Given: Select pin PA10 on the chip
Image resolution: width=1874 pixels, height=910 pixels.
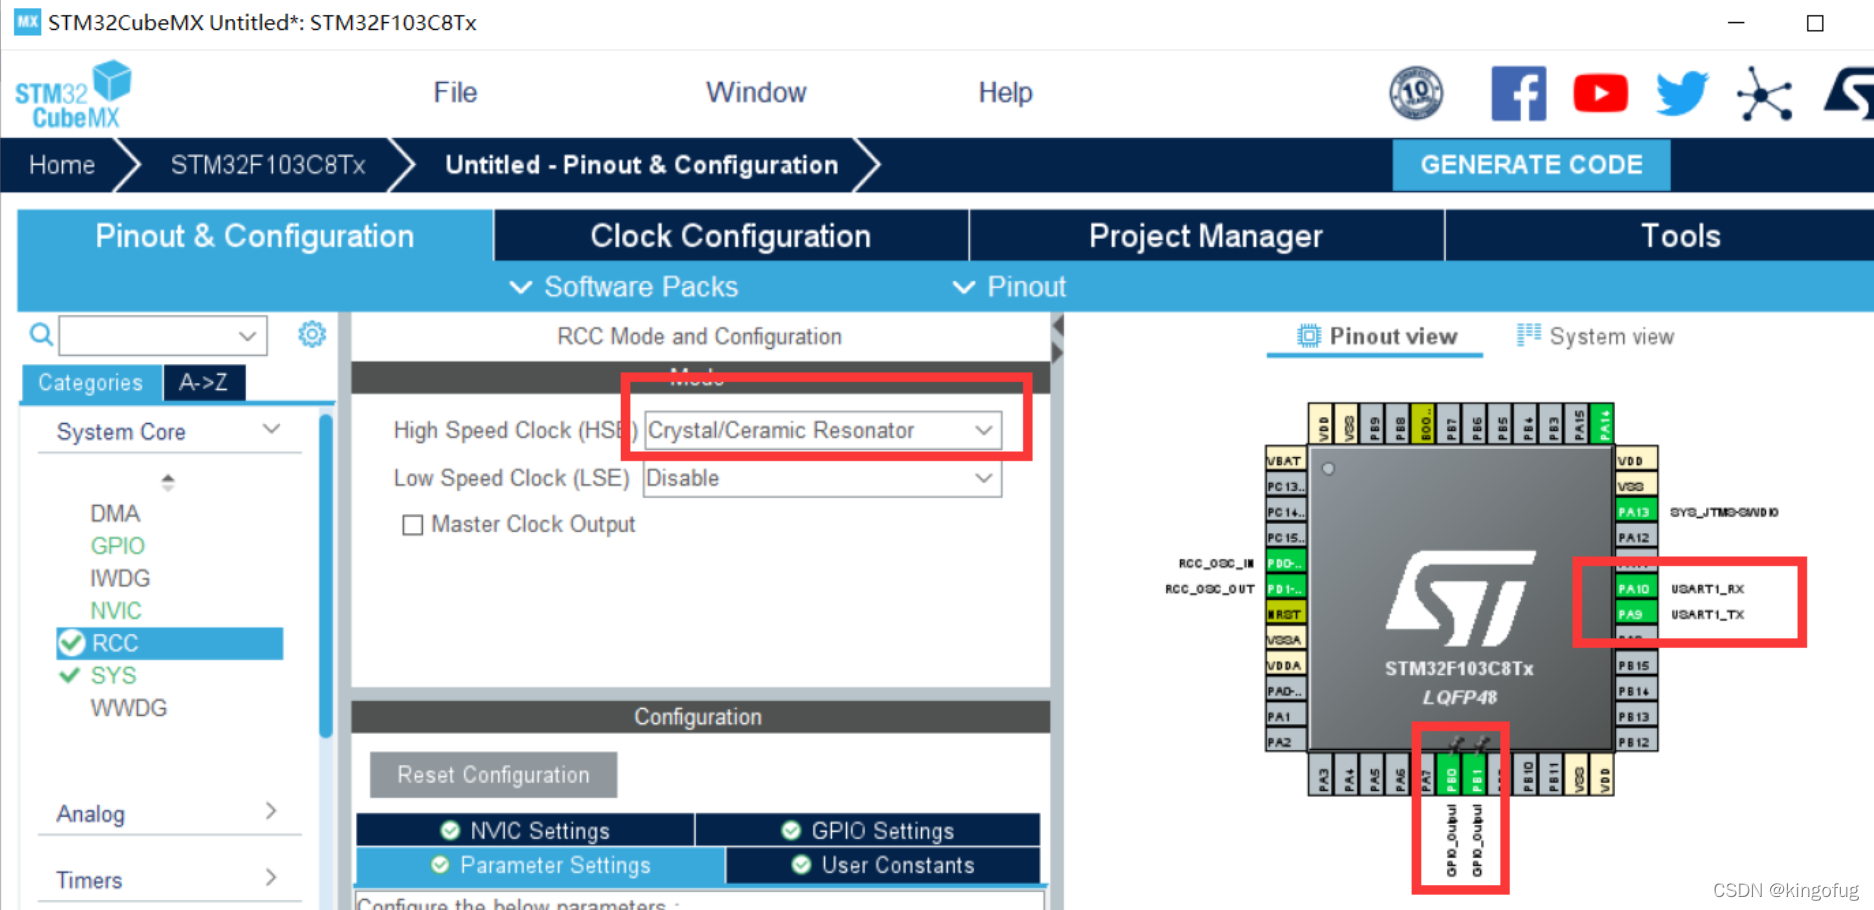Looking at the screenshot, I should 1636,588.
